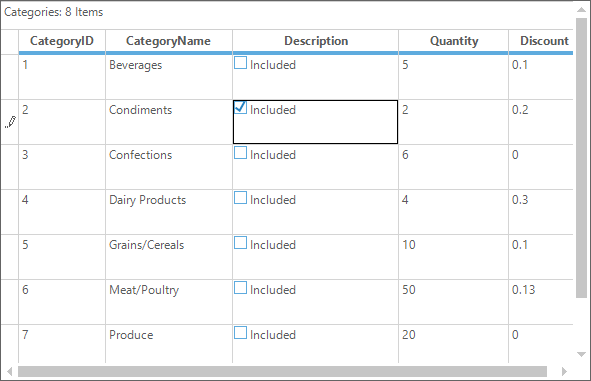The image size is (591, 381).
Task: Click the horizontal scrollbar left arrow
Action: click(x=9, y=371)
